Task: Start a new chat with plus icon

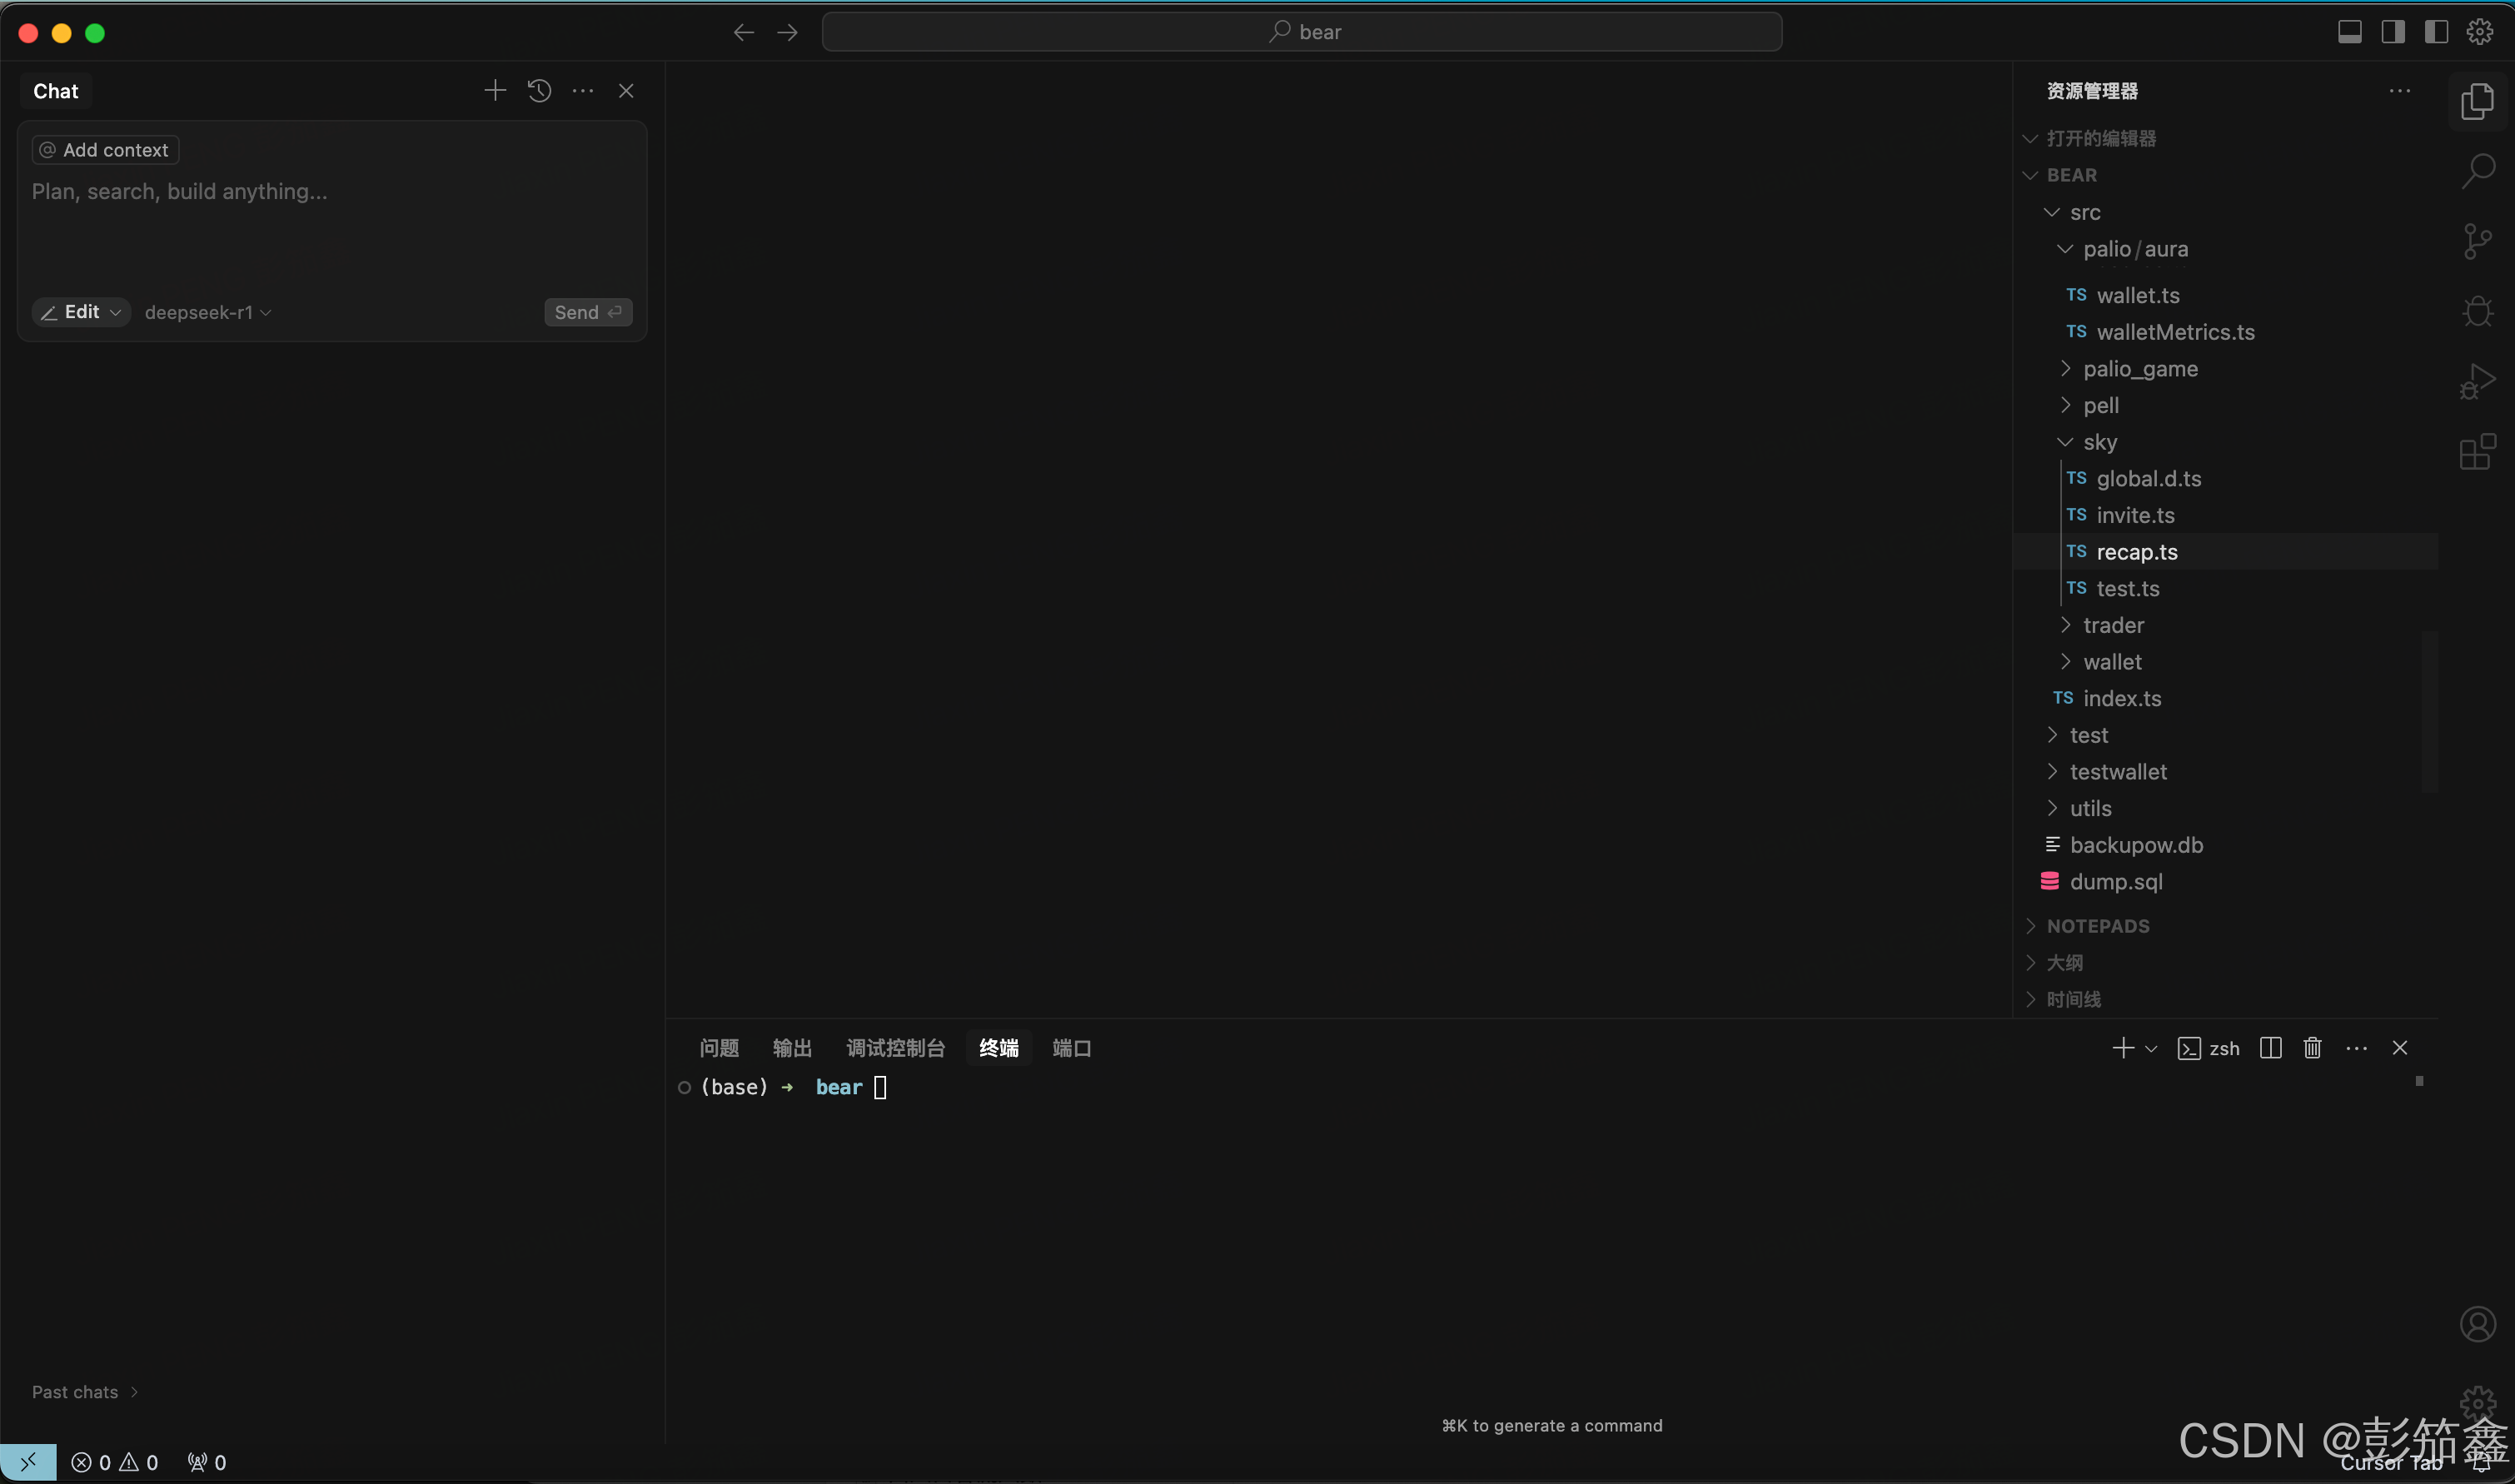Action: coord(495,91)
